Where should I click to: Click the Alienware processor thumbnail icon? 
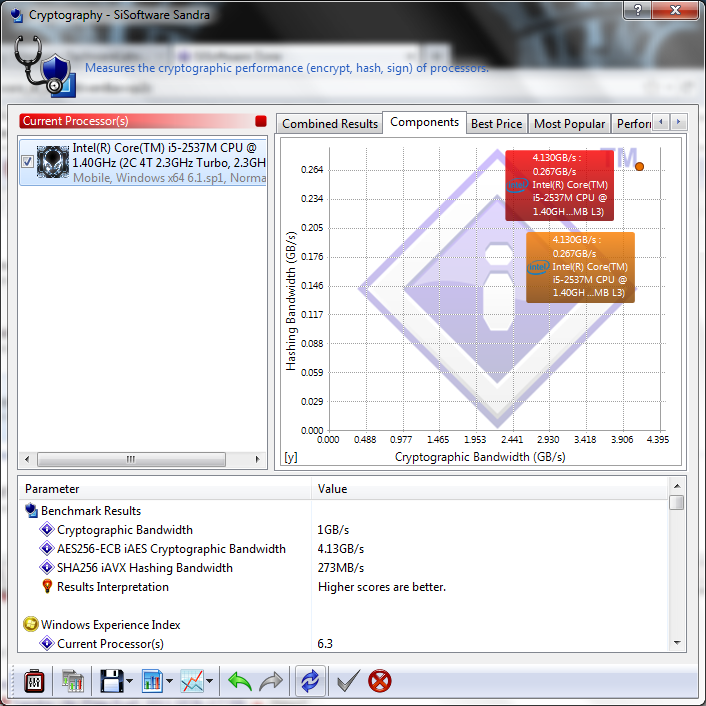tap(53, 162)
